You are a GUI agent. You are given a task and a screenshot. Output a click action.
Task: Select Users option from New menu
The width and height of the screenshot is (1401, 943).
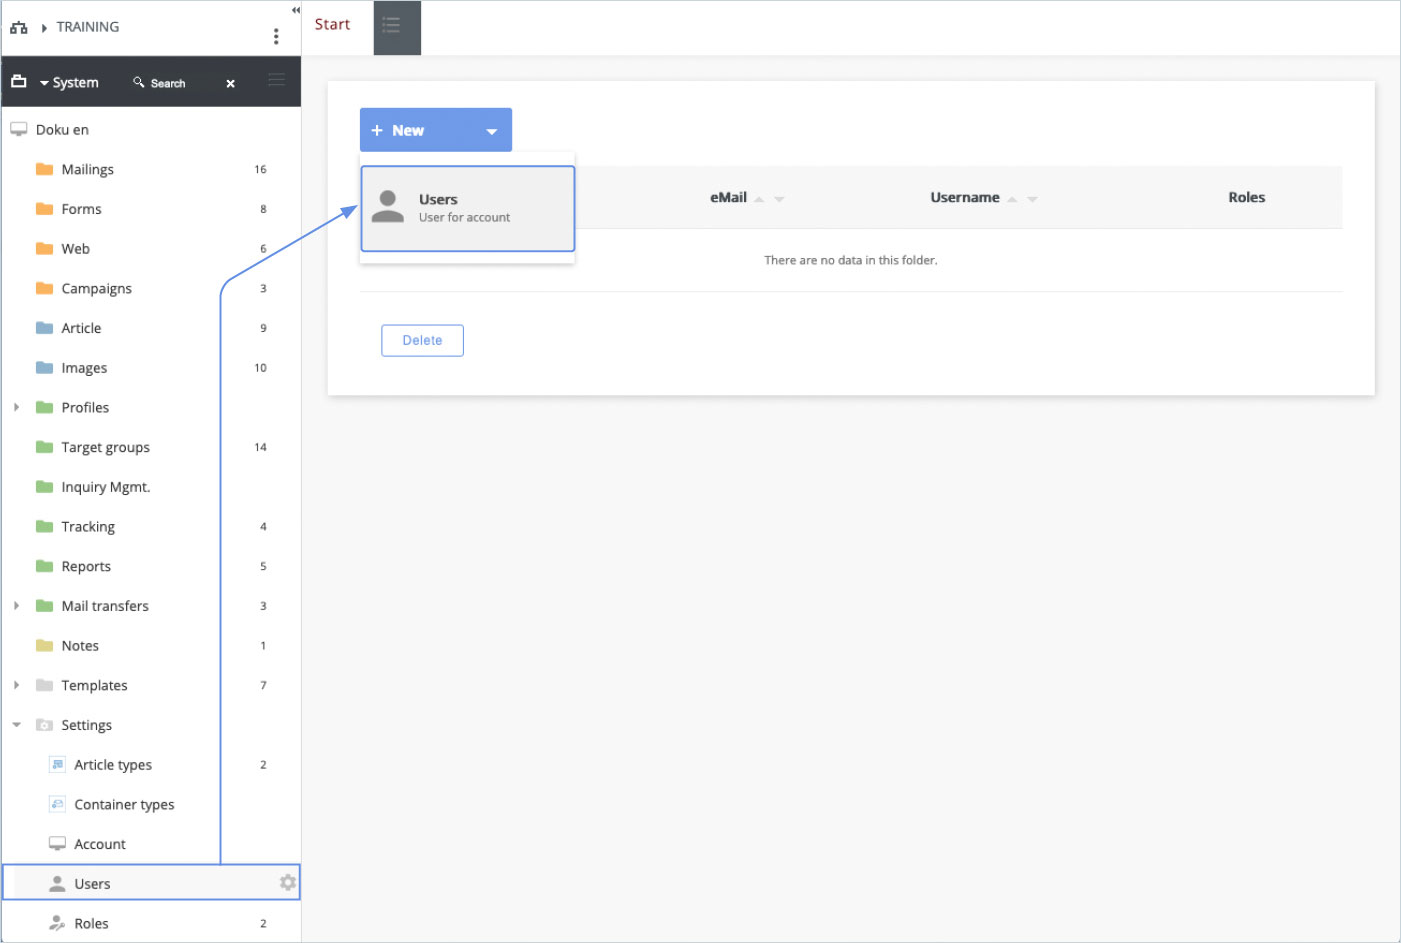pyautogui.click(x=467, y=208)
